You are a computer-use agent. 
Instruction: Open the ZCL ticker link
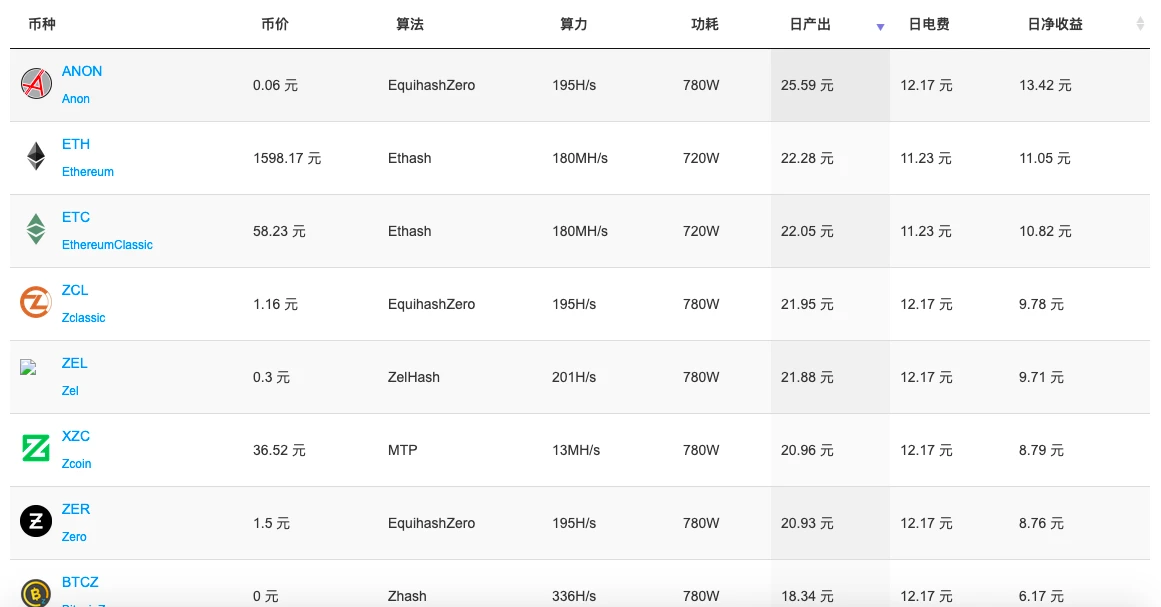tap(75, 290)
